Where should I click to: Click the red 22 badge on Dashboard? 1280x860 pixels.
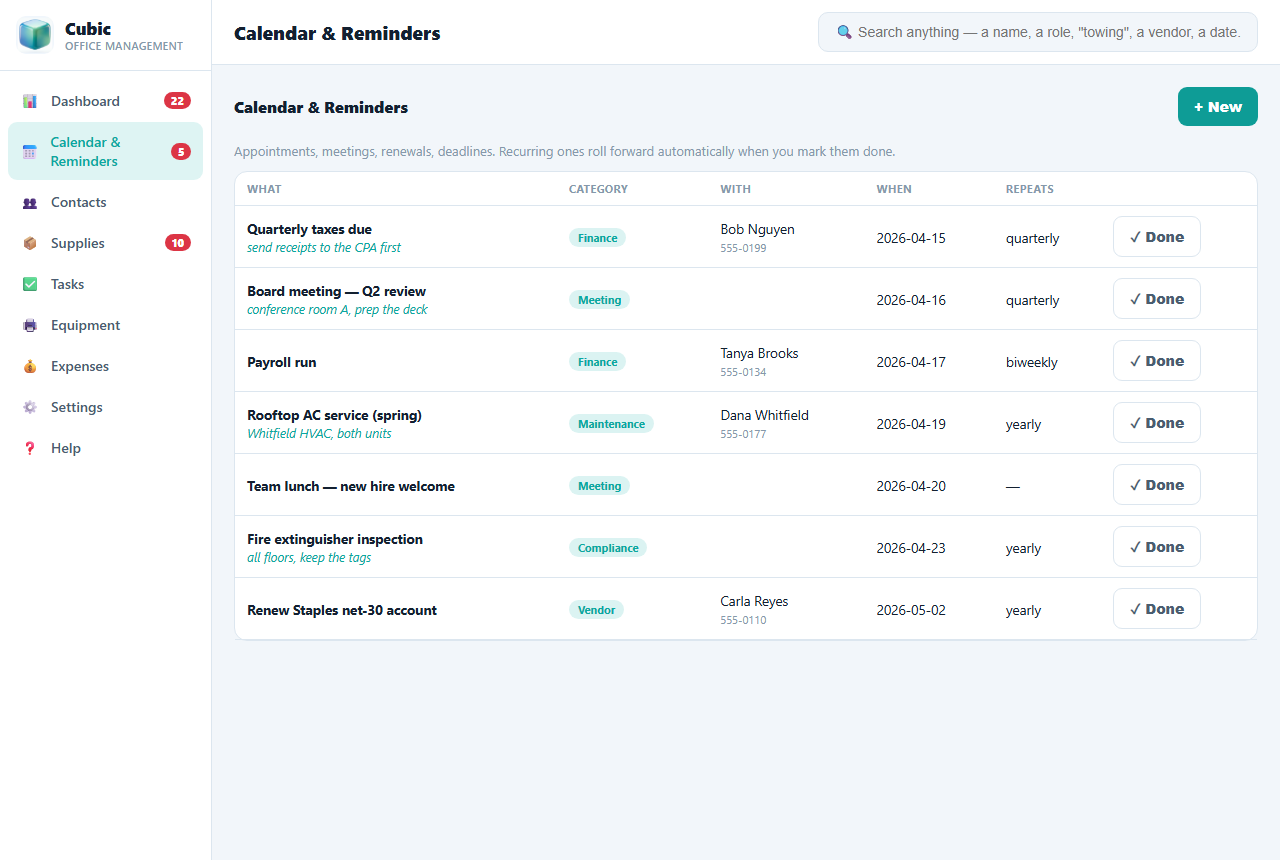click(177, 101)
